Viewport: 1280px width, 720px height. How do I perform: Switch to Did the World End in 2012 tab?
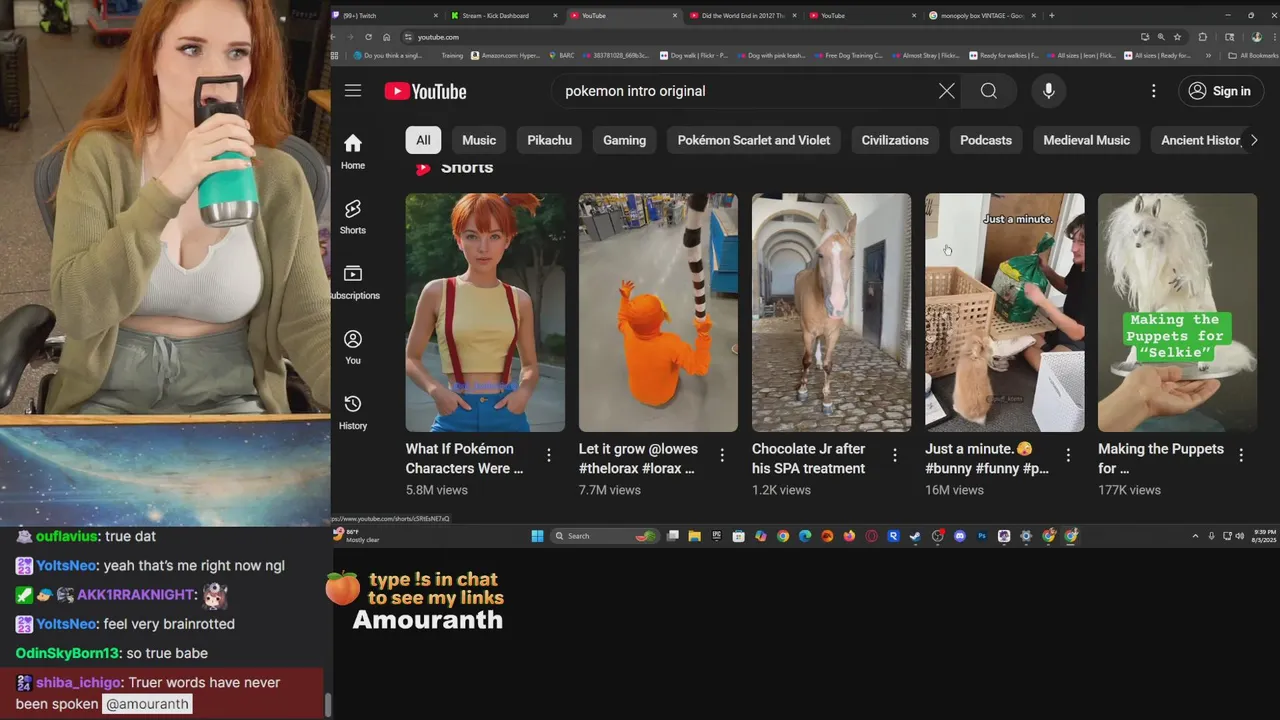coord(742,15)
